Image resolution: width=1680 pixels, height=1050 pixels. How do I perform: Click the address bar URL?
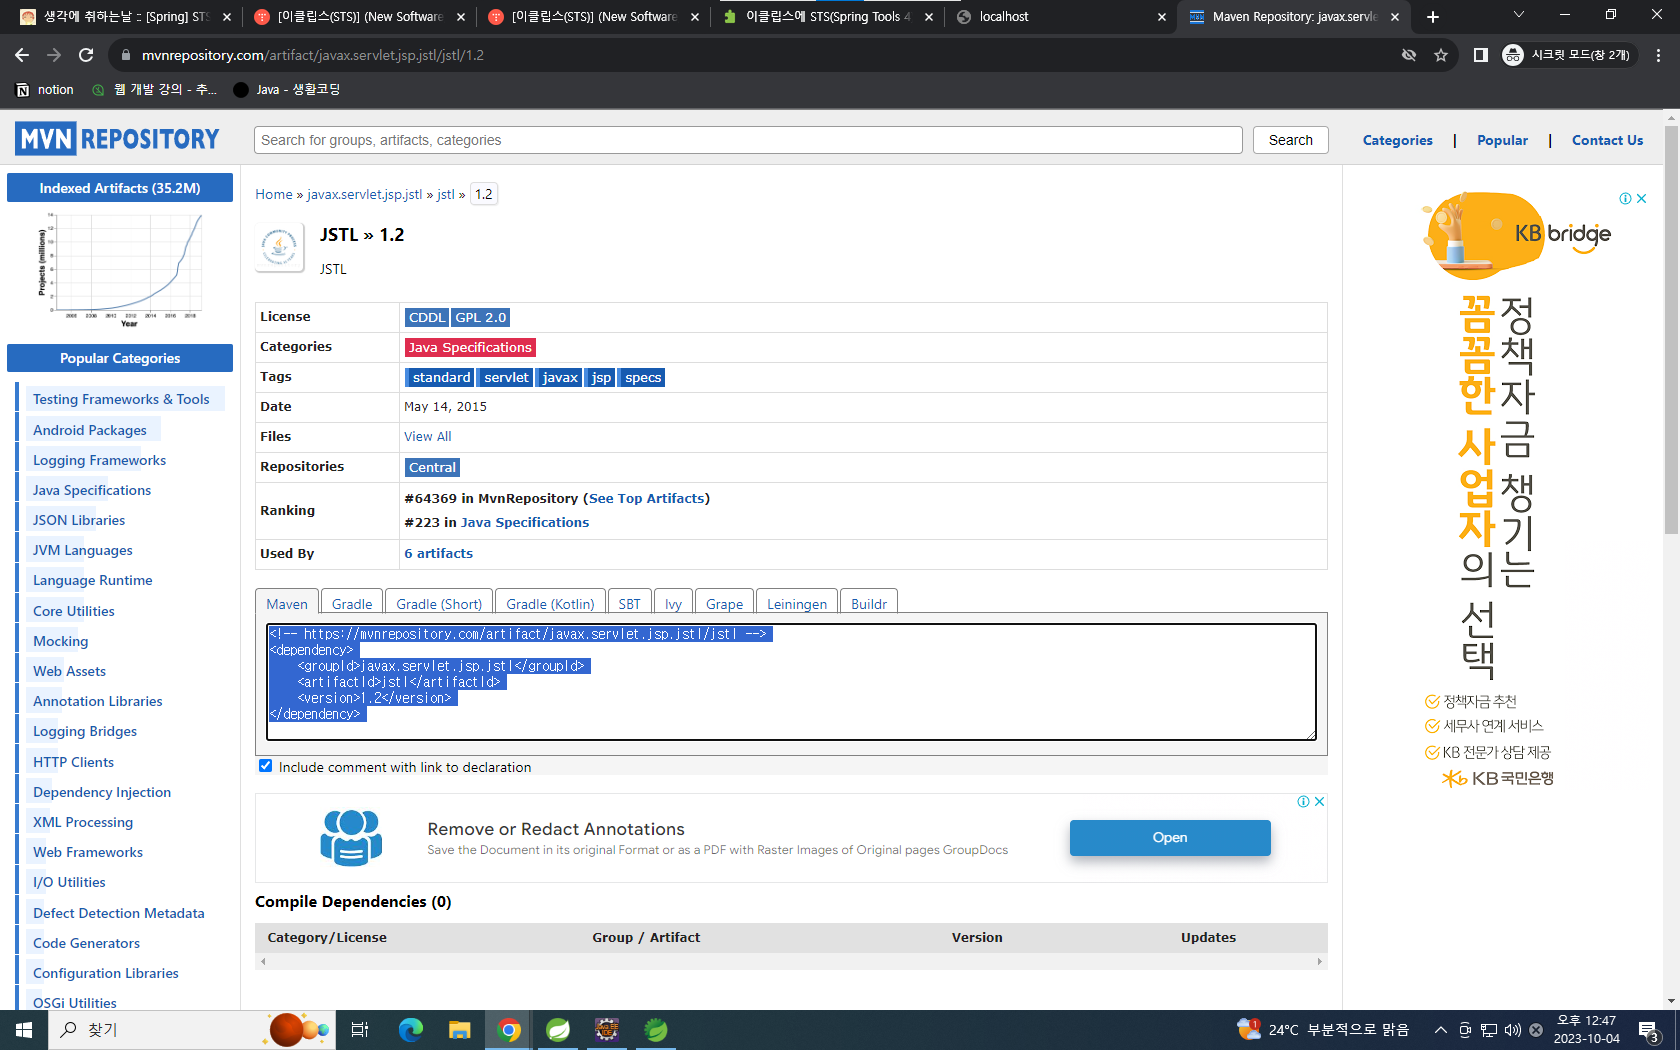[313, 55]
